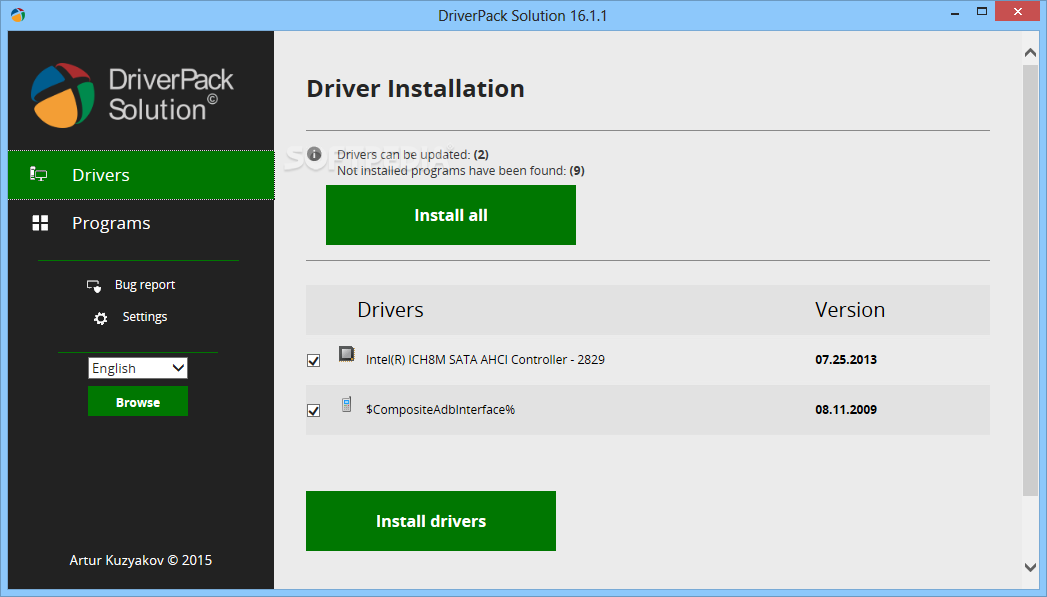Screen dimensions: 1047x597
Task: Click the Install all button
Action: pyautogui.click(x=451, y=215)
